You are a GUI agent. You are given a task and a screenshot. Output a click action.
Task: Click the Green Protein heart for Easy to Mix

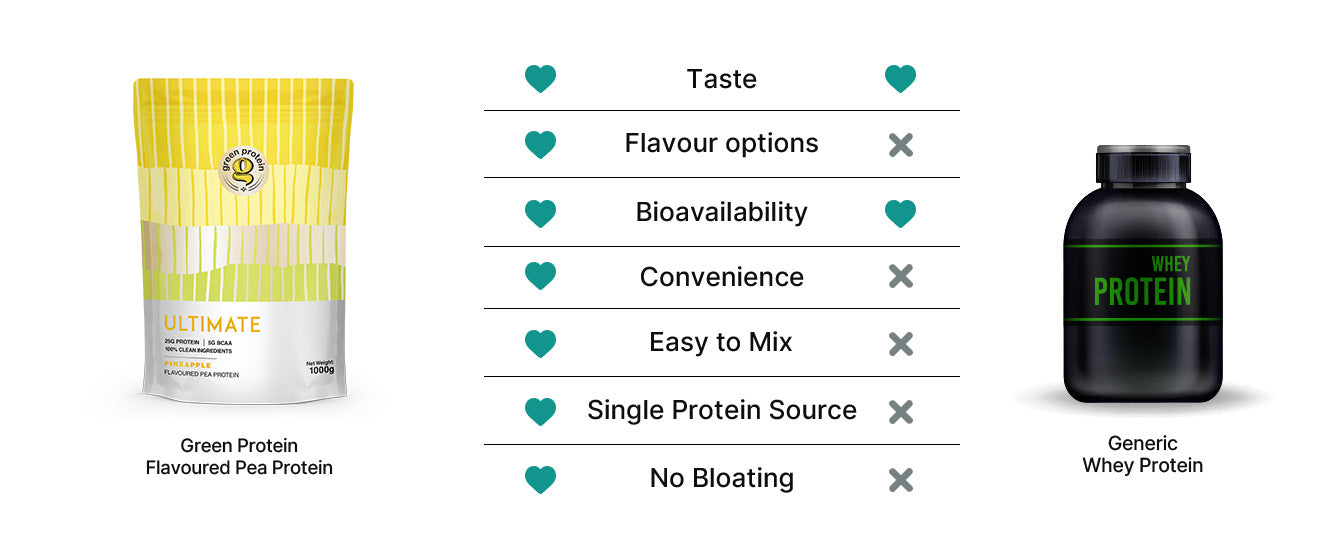pyautogui.click(x=540, y=344)
